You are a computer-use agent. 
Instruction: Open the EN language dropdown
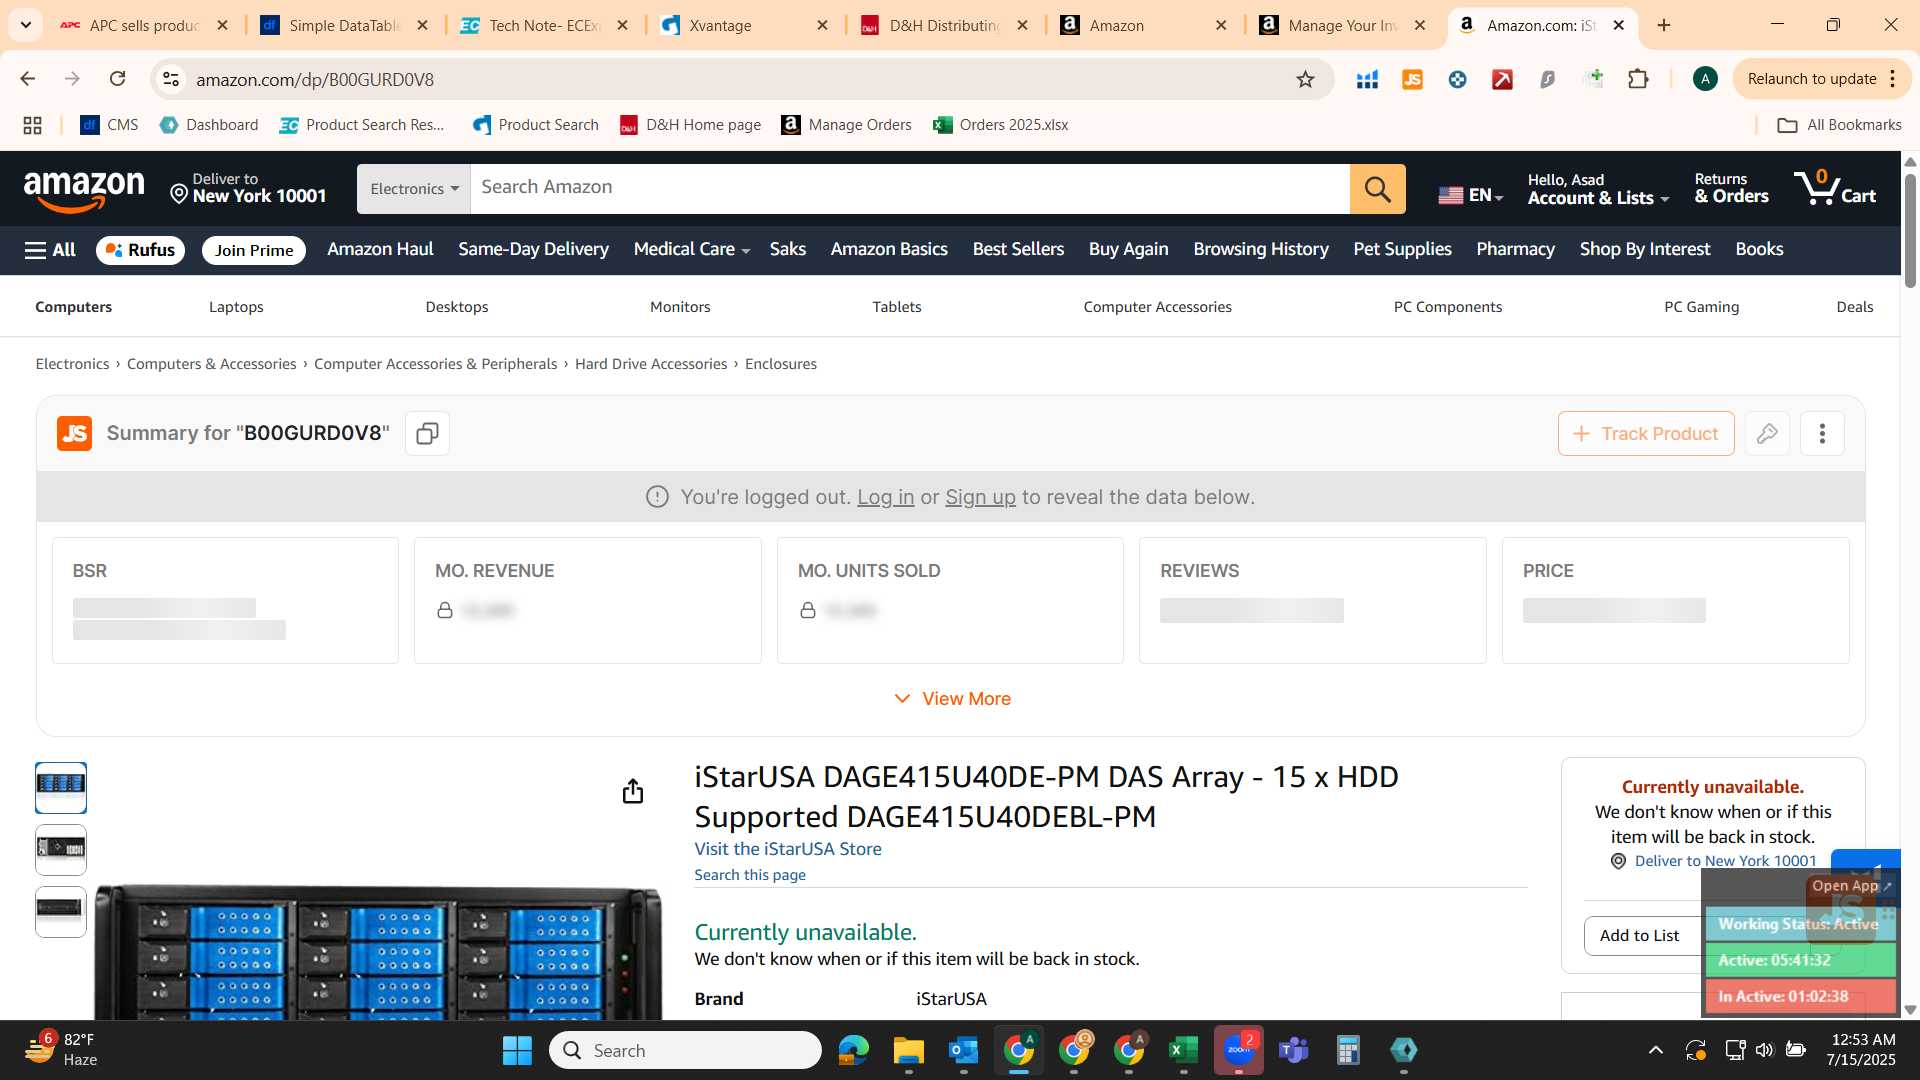click(x=1470, y=195)
